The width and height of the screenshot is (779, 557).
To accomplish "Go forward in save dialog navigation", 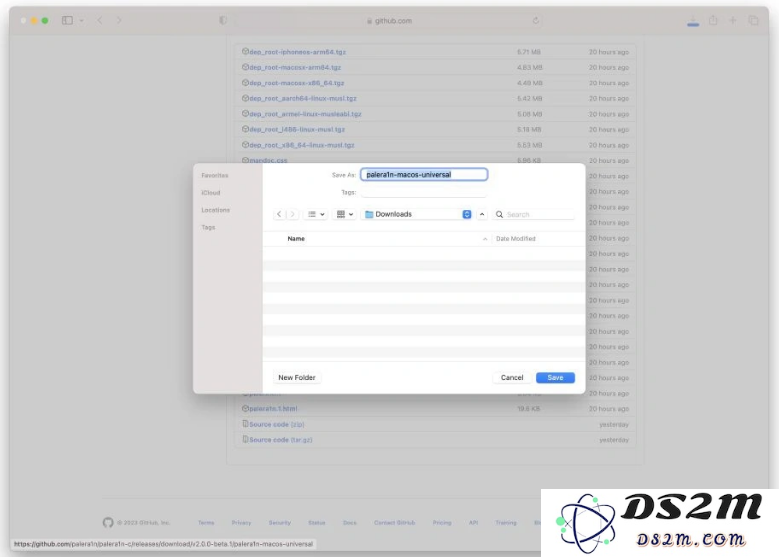I will pos(293,214).
